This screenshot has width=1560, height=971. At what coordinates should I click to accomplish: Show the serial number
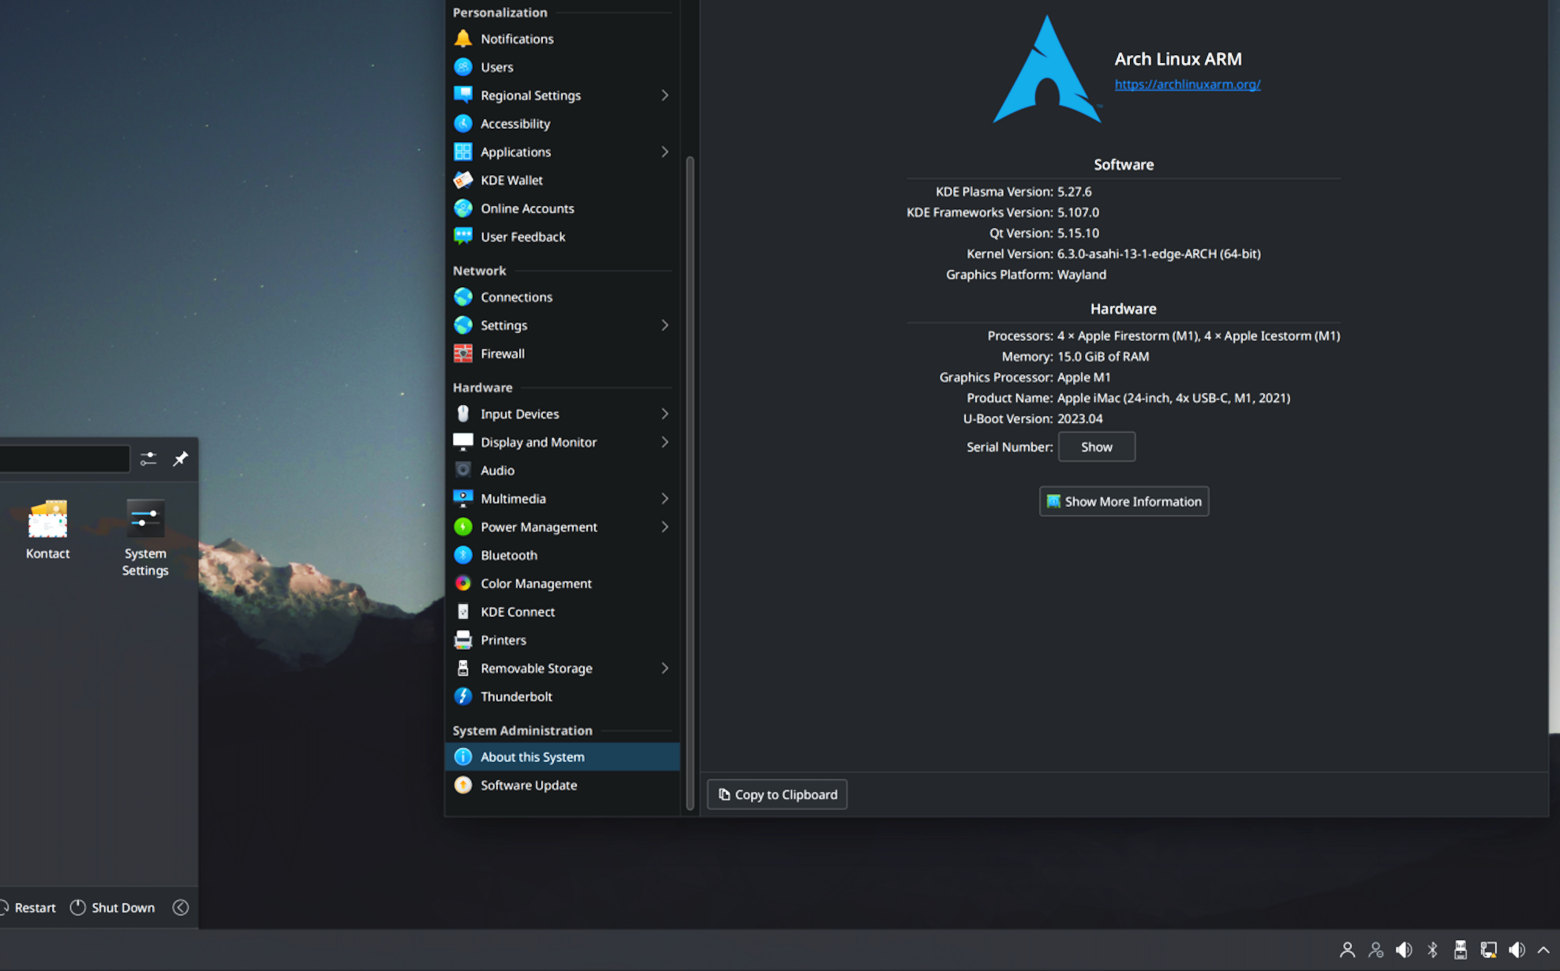click(x=1096, y=447)
